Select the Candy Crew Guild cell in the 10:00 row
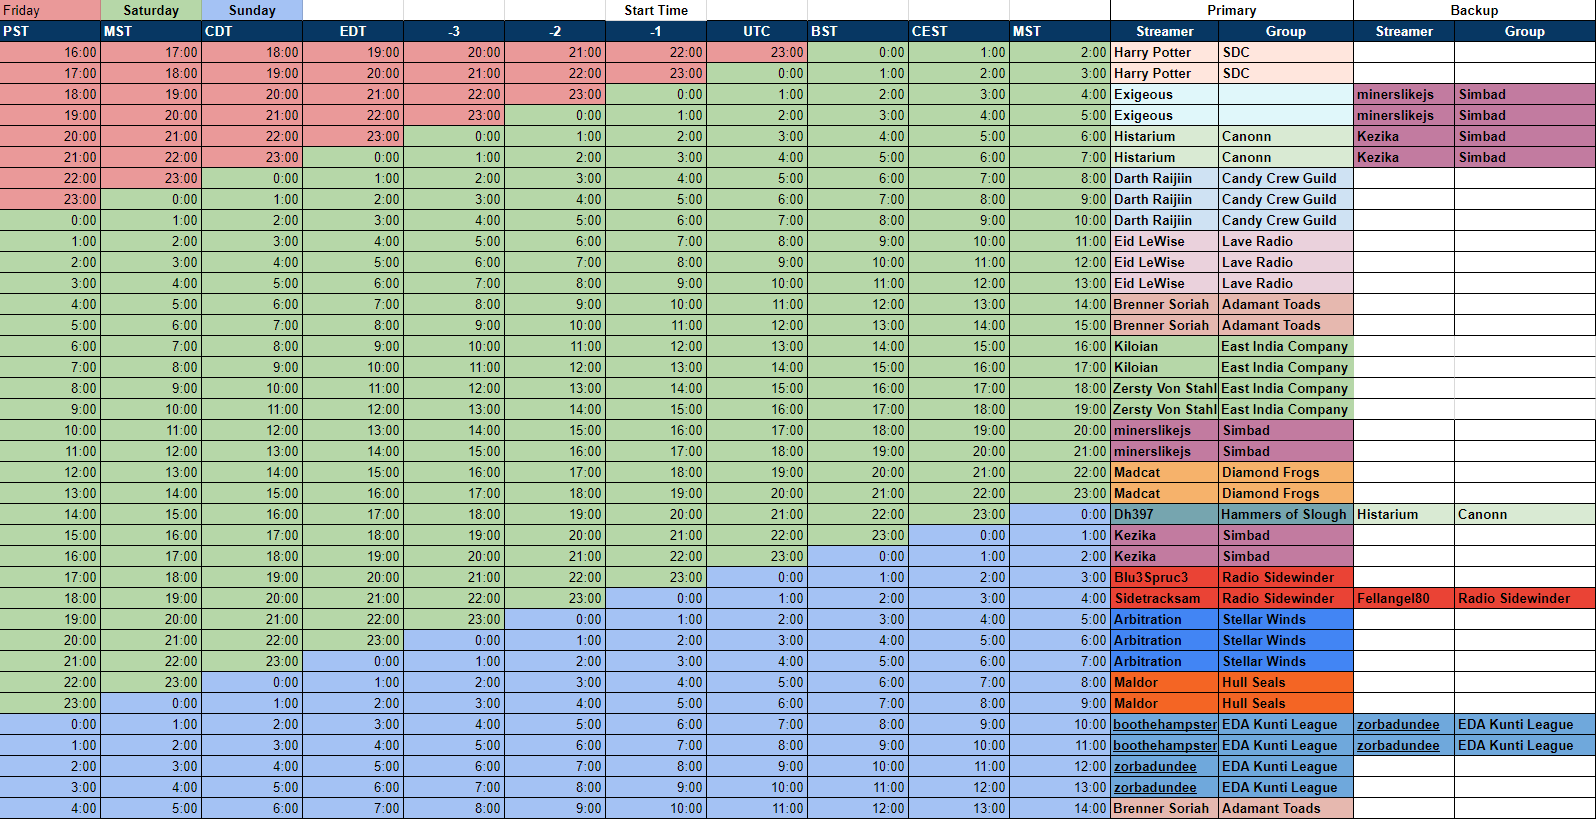 pos(1286,220)
